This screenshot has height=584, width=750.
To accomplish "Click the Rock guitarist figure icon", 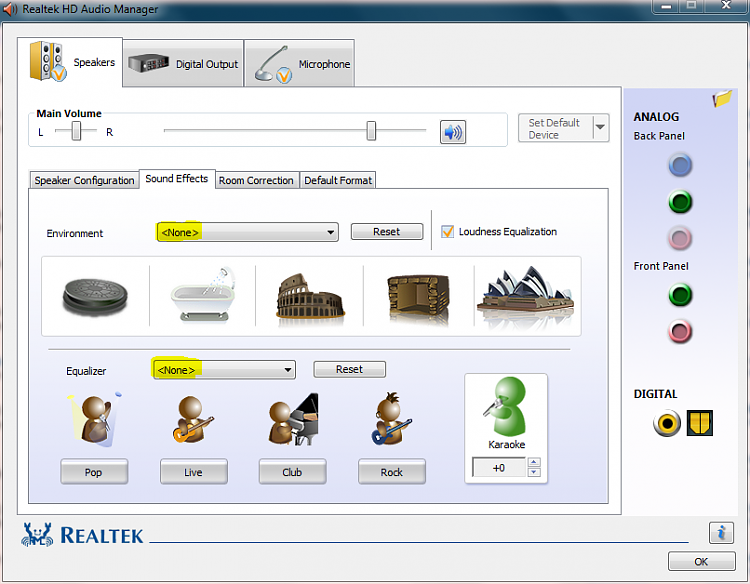I will pos(391,419).
